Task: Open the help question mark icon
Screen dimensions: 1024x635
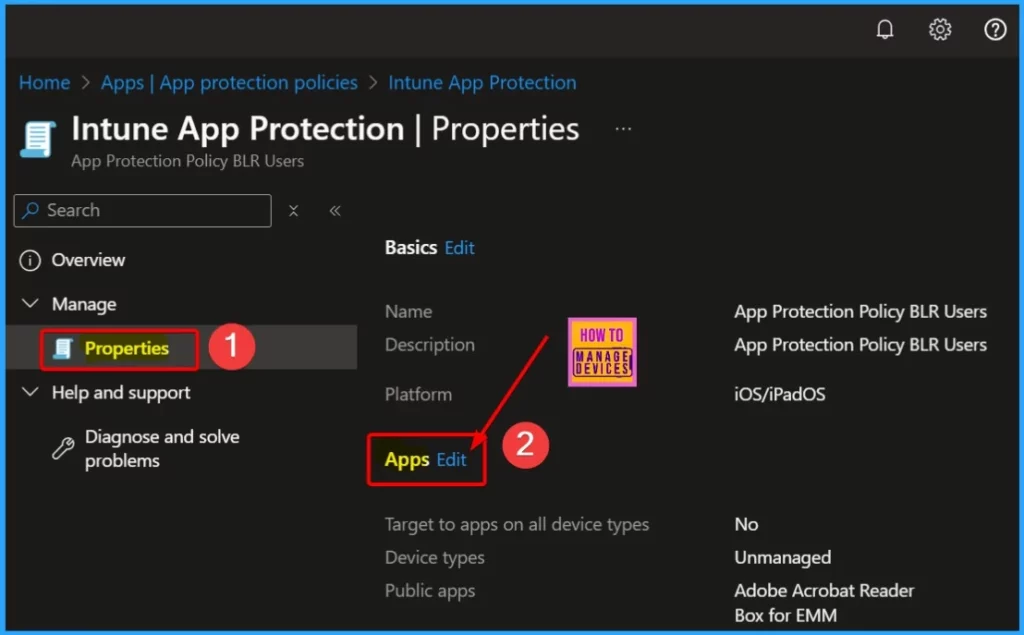Action: pos(995,29)
